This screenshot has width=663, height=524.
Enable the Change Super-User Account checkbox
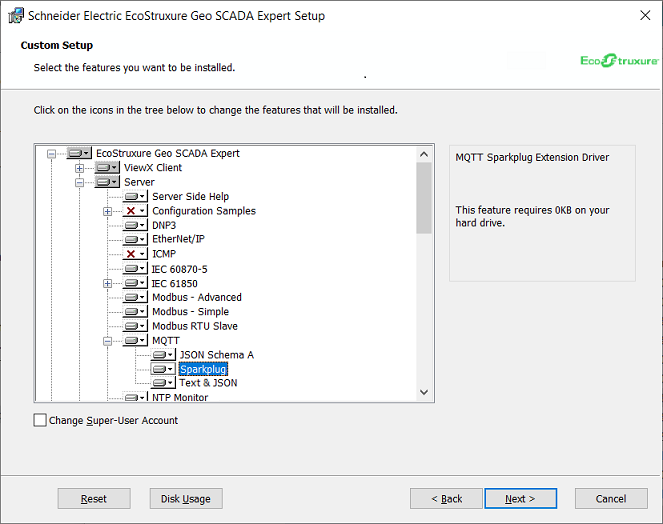click(40, 421)
